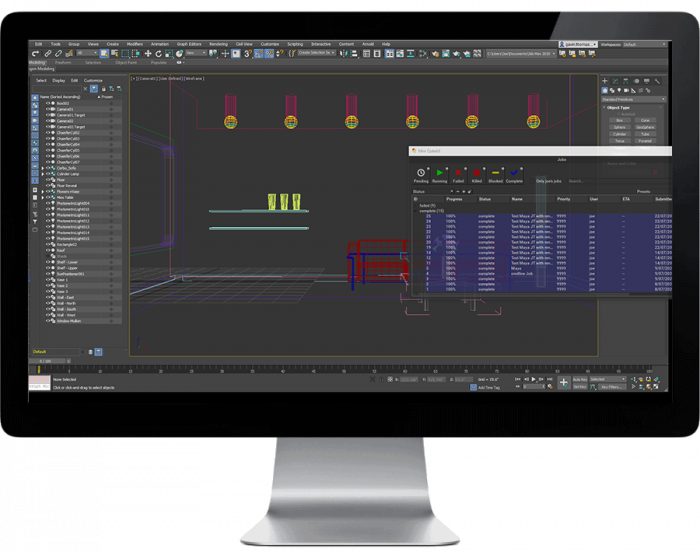Open the reference coordinate View dropdown
This screenshot has width=700, height=552.
coord(196,53)
